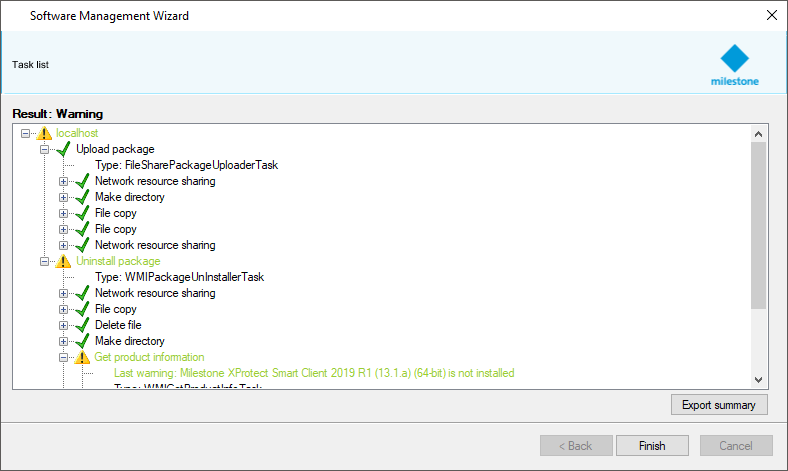Click the warning icon next to localhost
This screenshot has height=471, width=788.
coord(45,133)
